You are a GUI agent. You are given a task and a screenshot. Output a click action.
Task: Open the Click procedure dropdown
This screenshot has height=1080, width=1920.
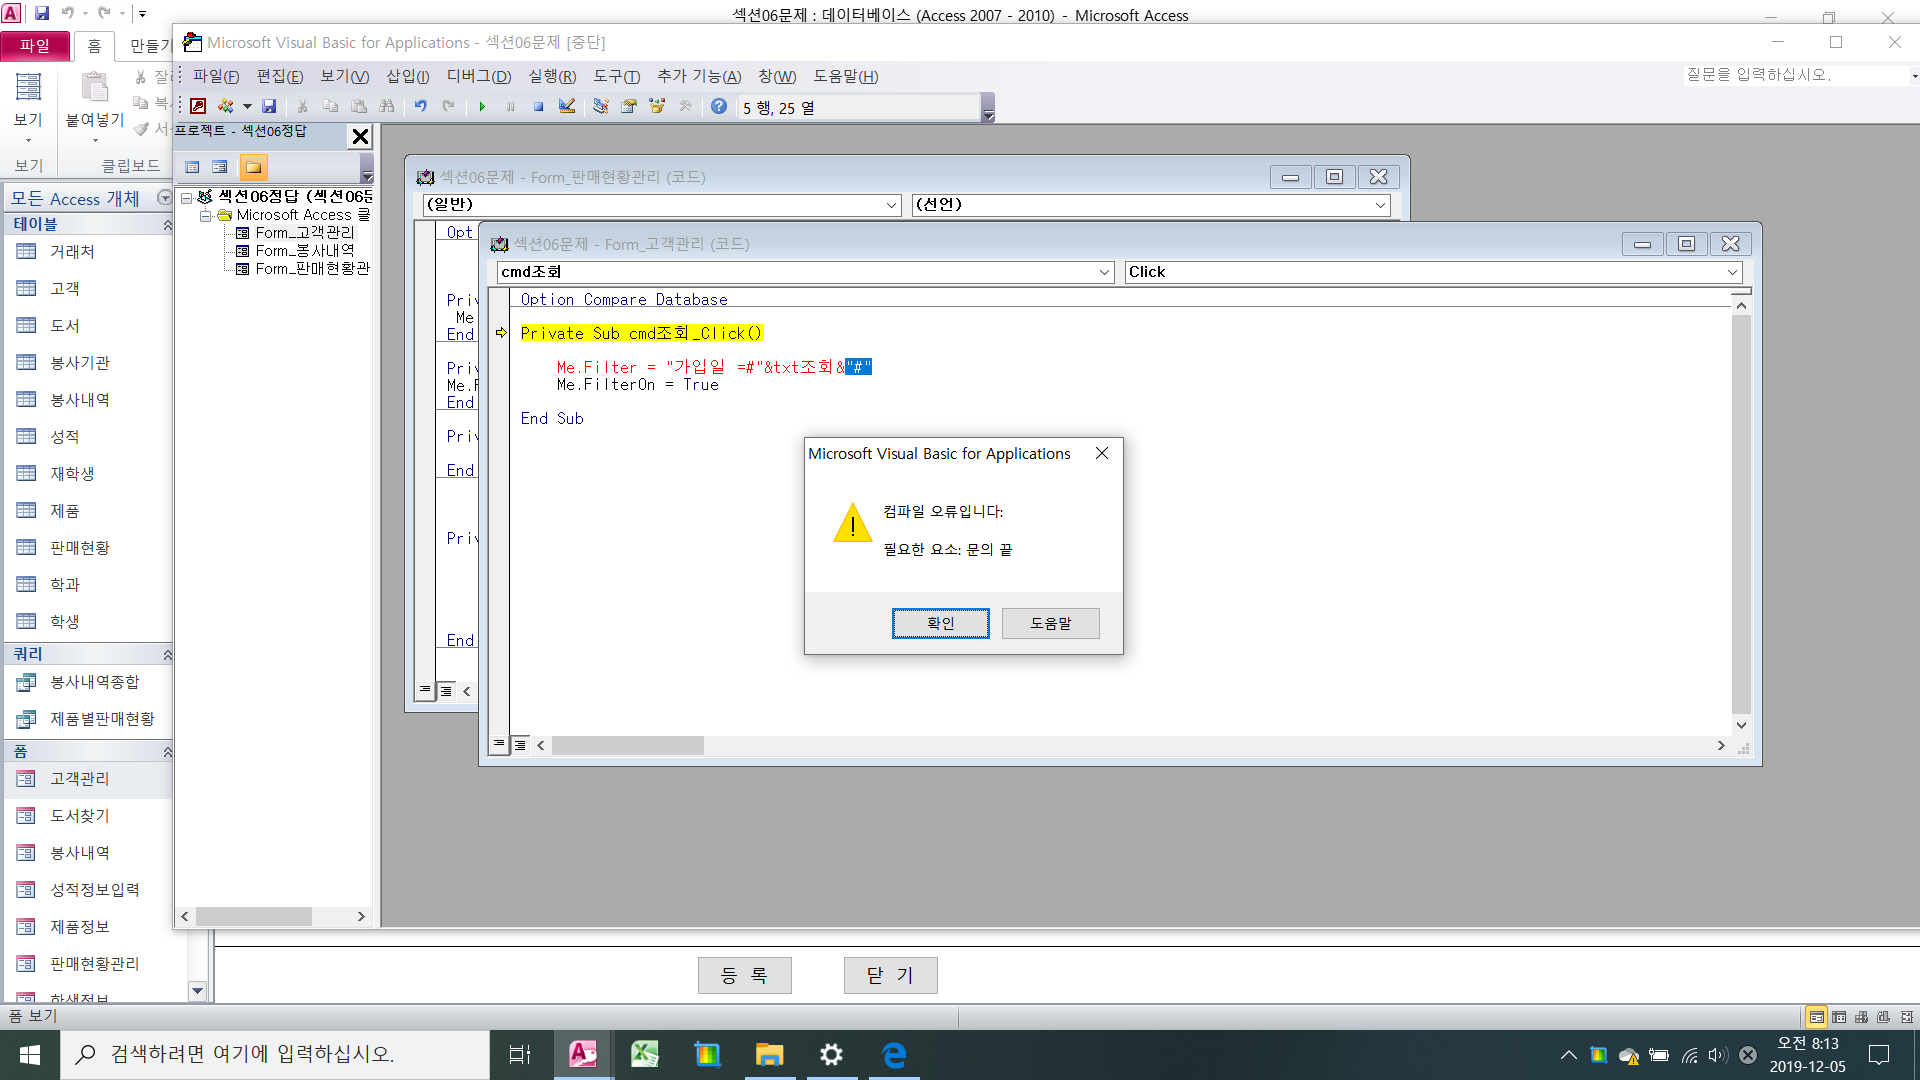coord(1732,272)
